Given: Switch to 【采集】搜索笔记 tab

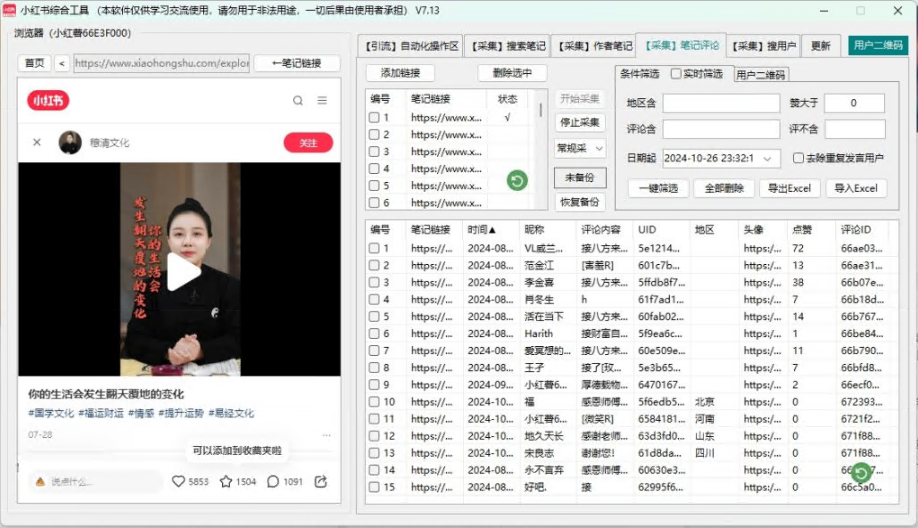Looking at the screenshot, I should click(508, 46).
